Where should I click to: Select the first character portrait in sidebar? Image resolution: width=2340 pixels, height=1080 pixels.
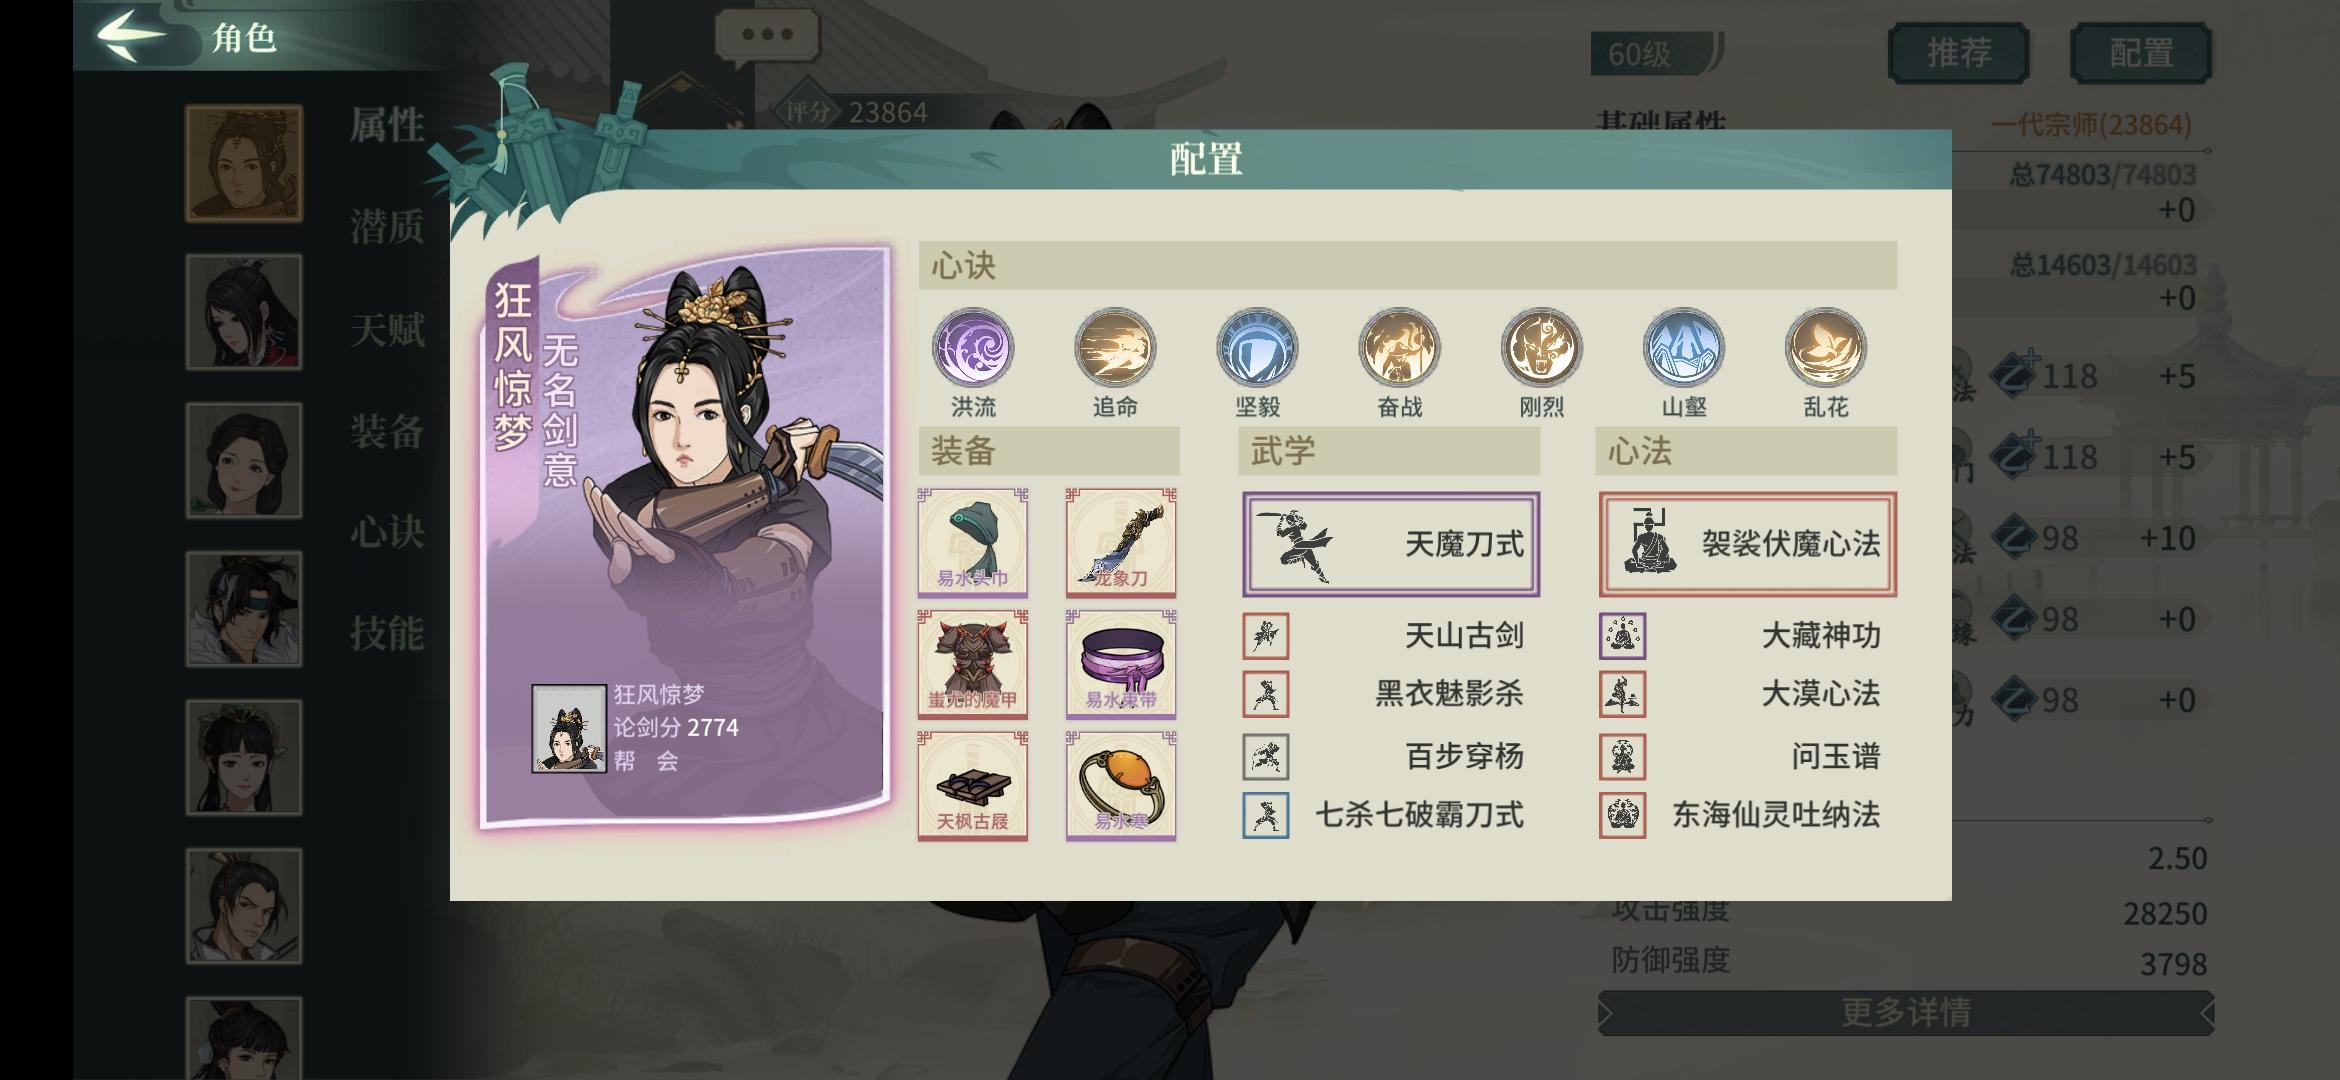tap(244, 164)
